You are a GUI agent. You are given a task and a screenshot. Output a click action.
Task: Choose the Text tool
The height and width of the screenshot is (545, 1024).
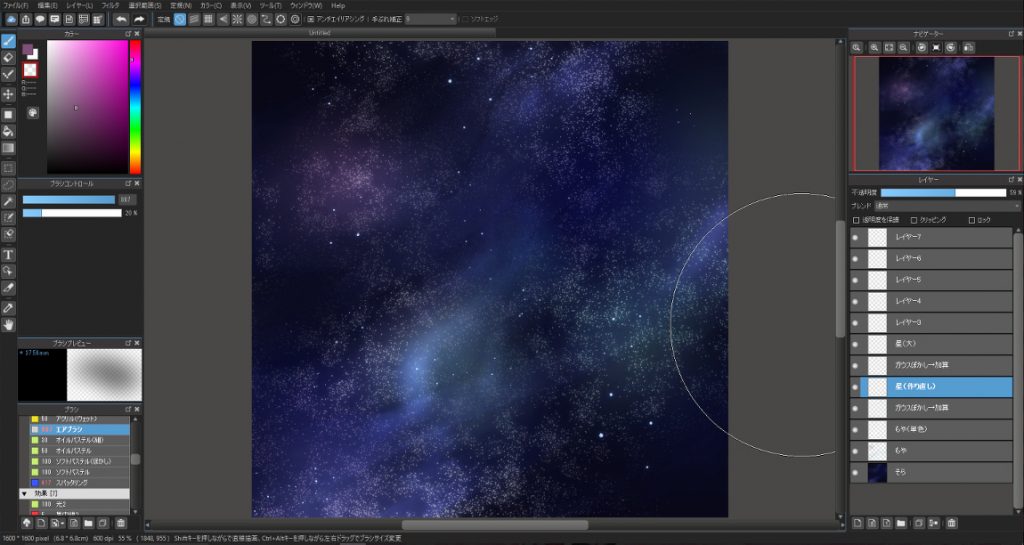pos(8,254)
